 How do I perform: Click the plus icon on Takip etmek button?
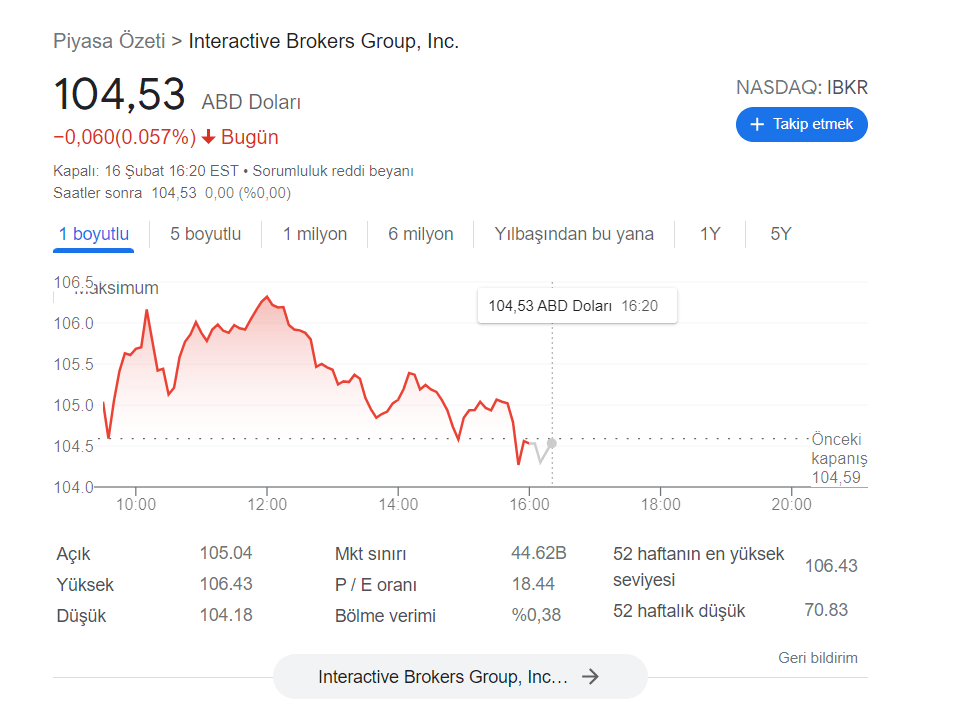pos(757,124)
